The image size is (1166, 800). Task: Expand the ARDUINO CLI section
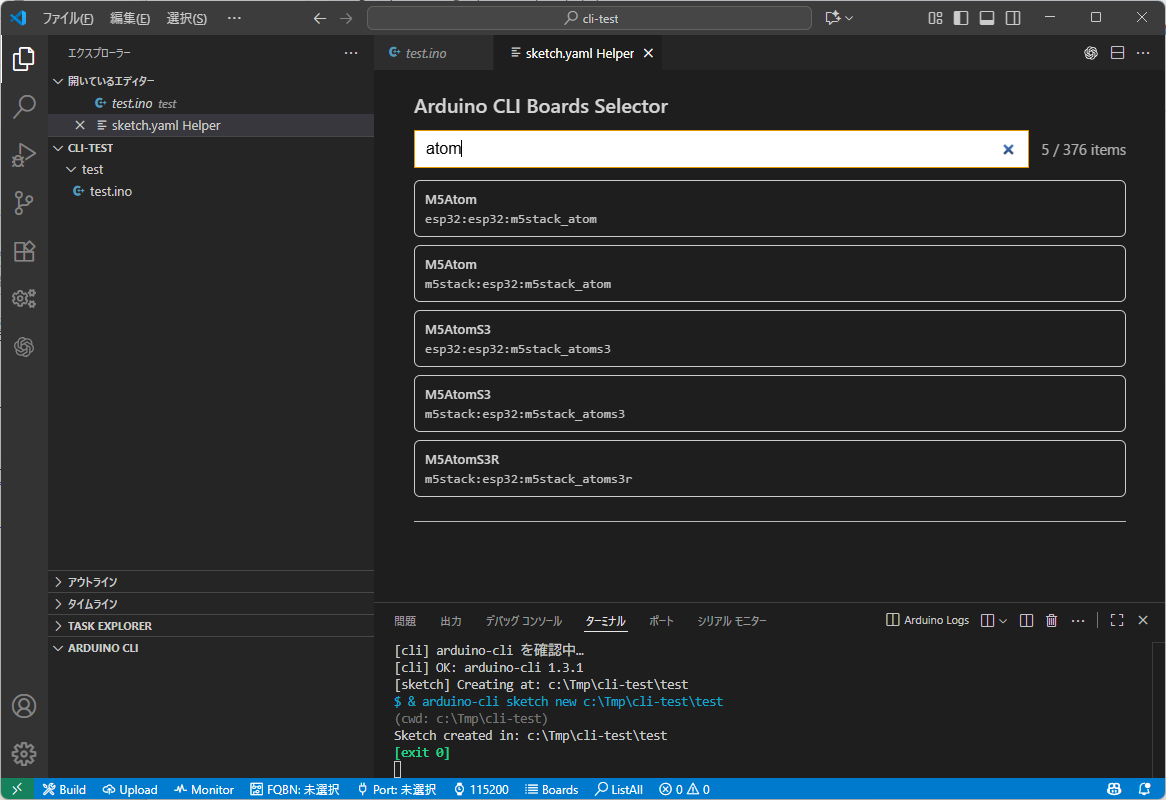103,648
